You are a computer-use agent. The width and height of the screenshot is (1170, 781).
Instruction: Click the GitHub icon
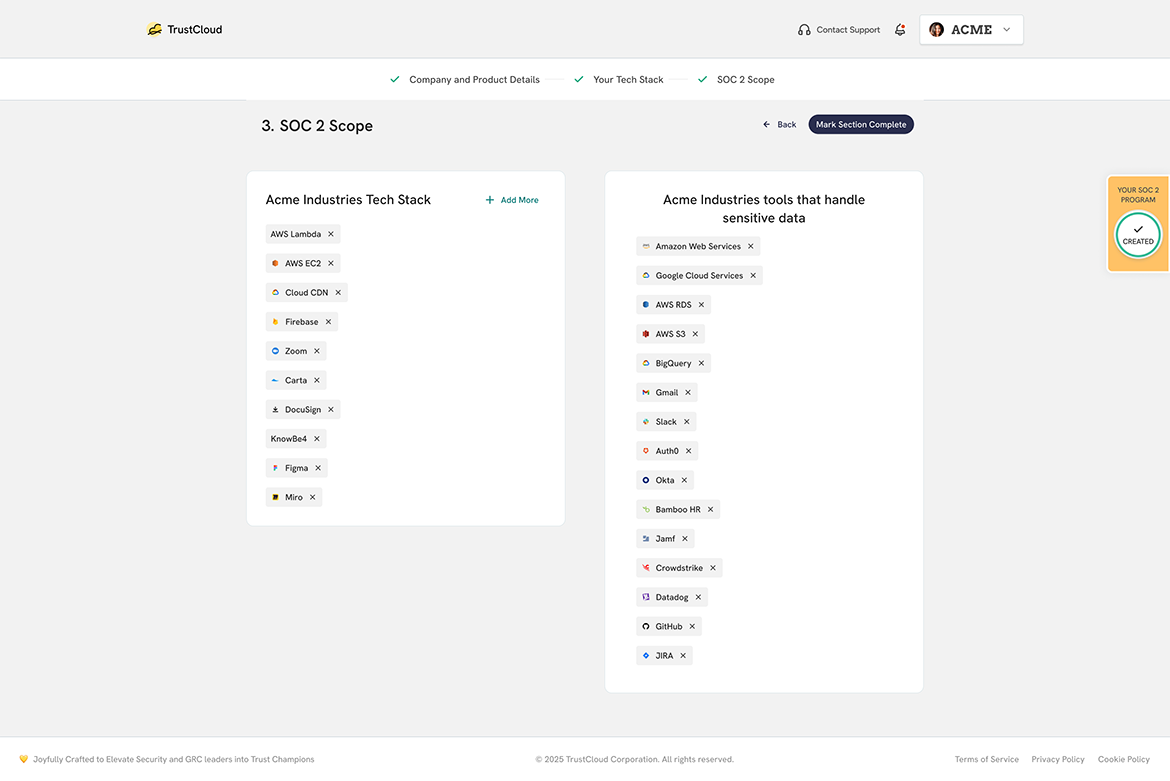pyautogui.click(x=646, y=627)
